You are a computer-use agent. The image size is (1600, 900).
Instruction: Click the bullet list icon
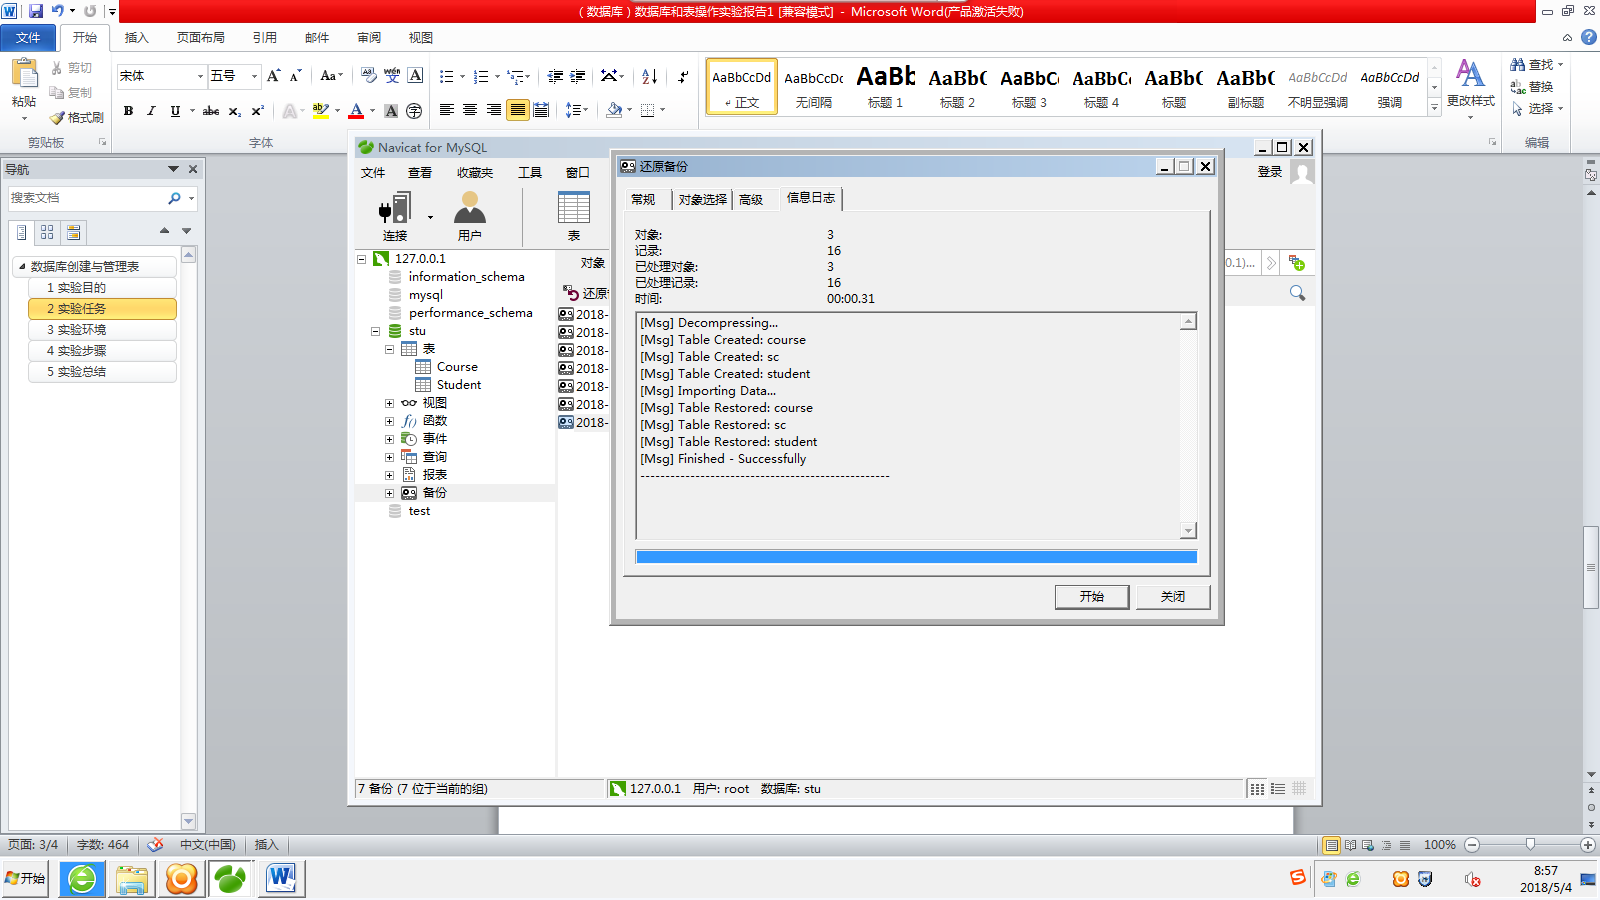(x=447, y=76)
